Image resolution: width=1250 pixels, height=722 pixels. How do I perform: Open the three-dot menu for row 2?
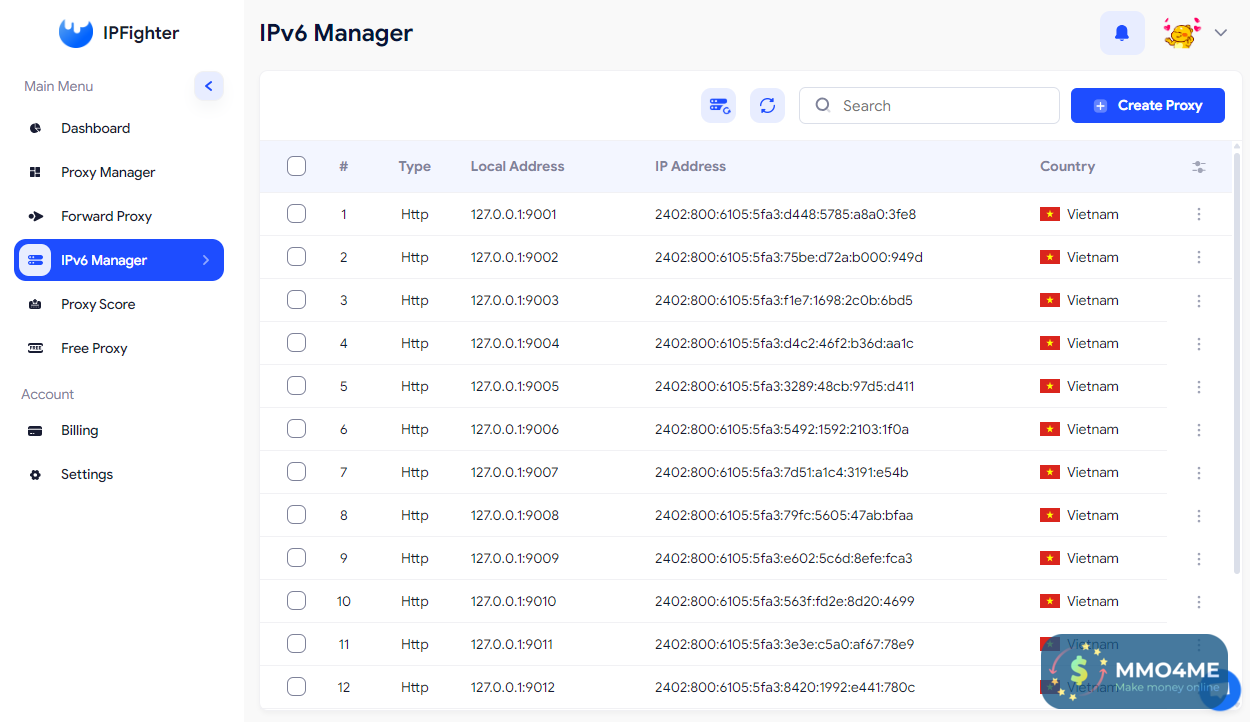[x=1199, y=257]
